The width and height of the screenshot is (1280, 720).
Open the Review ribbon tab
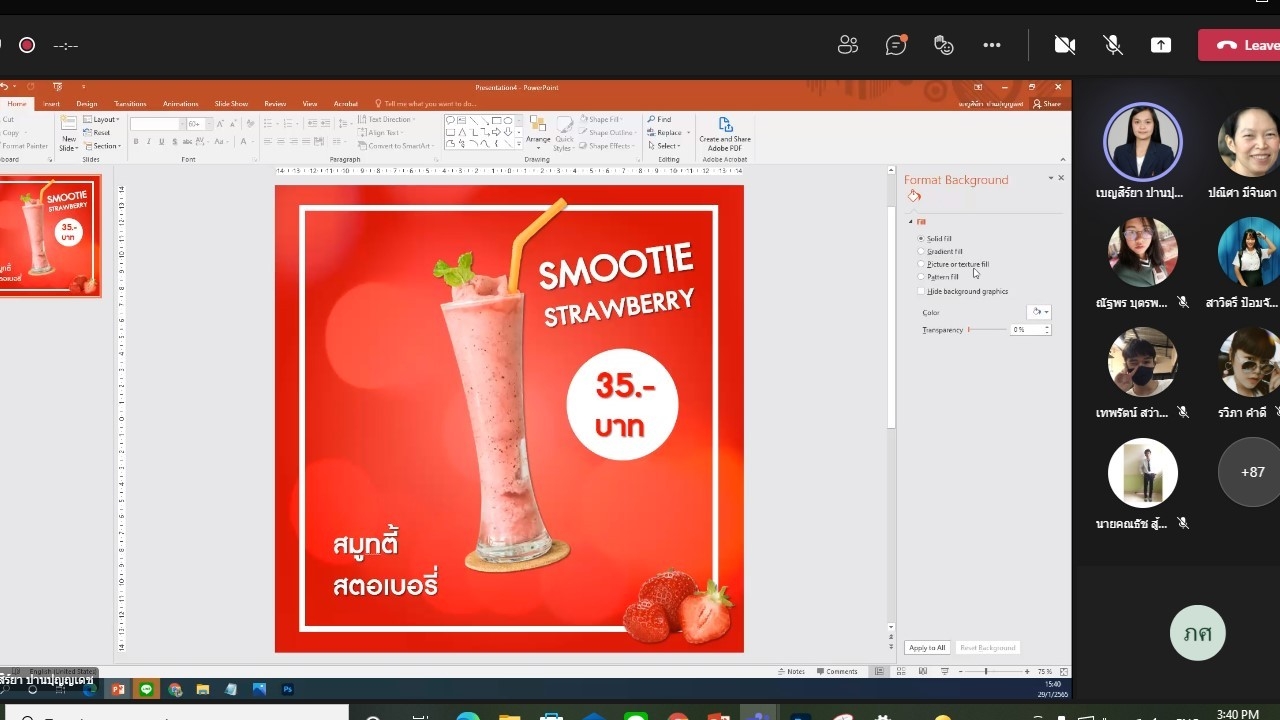tap(275, 104)
